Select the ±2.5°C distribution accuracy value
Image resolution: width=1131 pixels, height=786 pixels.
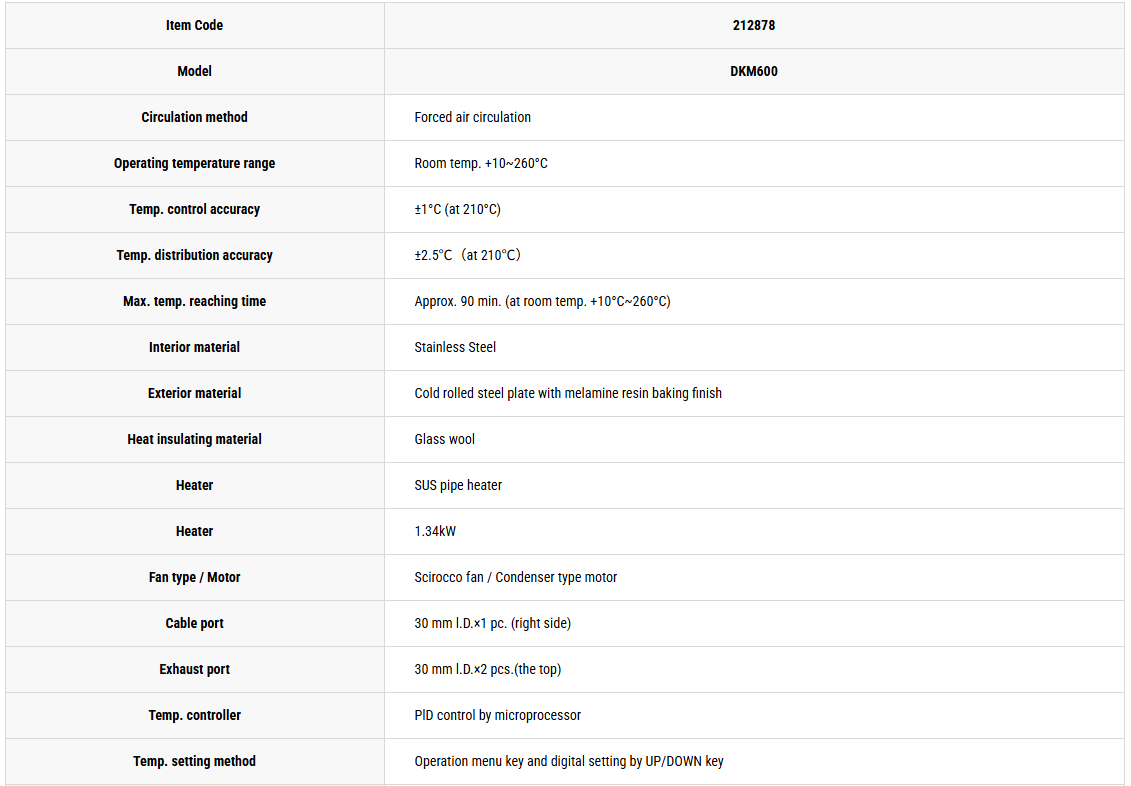pyautogui.click(x=467, y=255)
